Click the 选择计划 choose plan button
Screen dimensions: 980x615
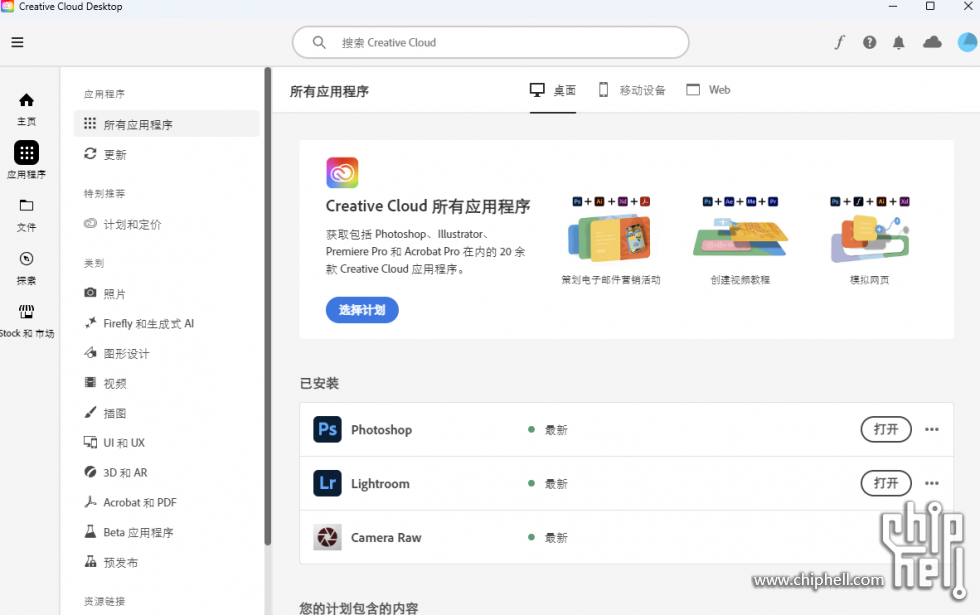tap(362, 310)
